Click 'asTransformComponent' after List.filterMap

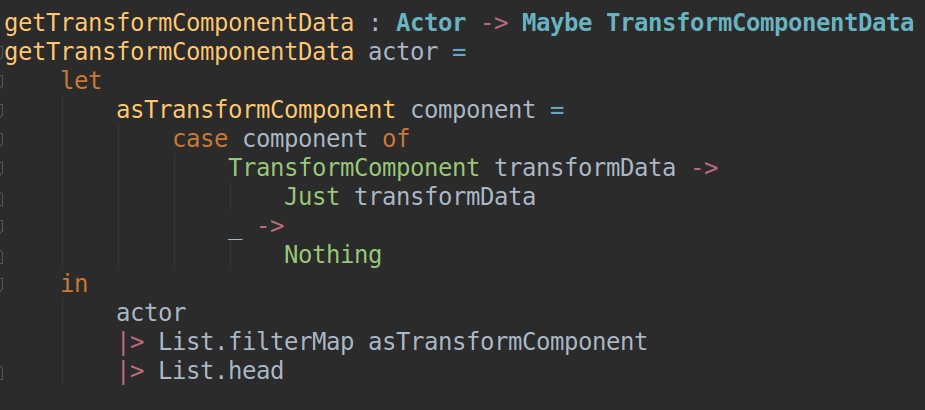coord(508,342)
